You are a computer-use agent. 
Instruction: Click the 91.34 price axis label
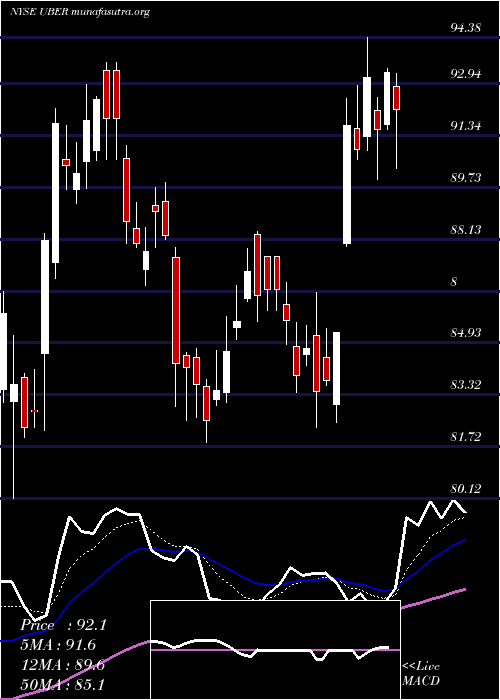pyautogui.click(x=466, y=126)
